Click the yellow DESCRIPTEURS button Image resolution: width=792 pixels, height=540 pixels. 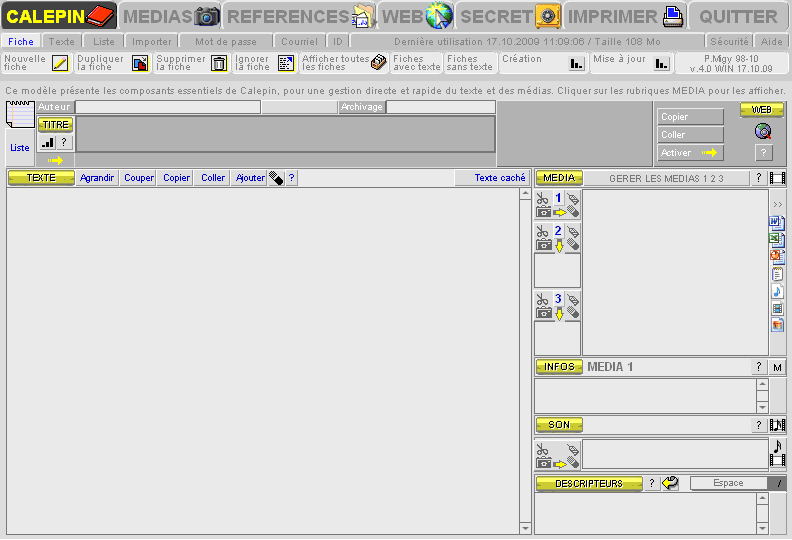(x=589, y=483)
